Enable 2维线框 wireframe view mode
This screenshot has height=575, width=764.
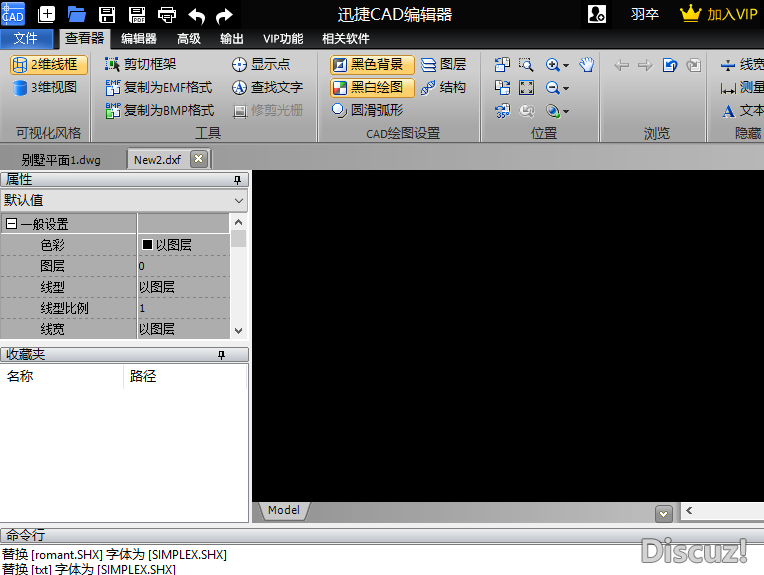(46, 65)
